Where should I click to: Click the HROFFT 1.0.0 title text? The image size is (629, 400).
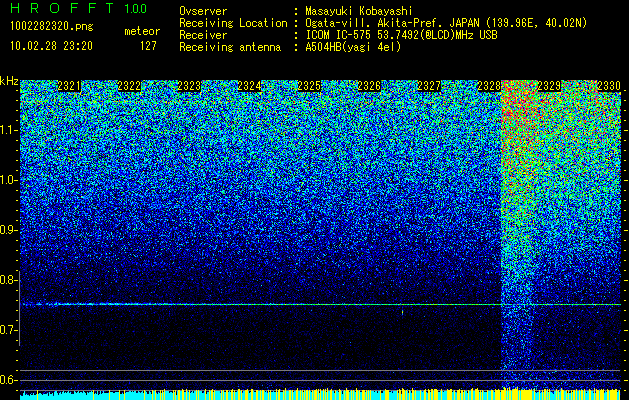(79, 8)
